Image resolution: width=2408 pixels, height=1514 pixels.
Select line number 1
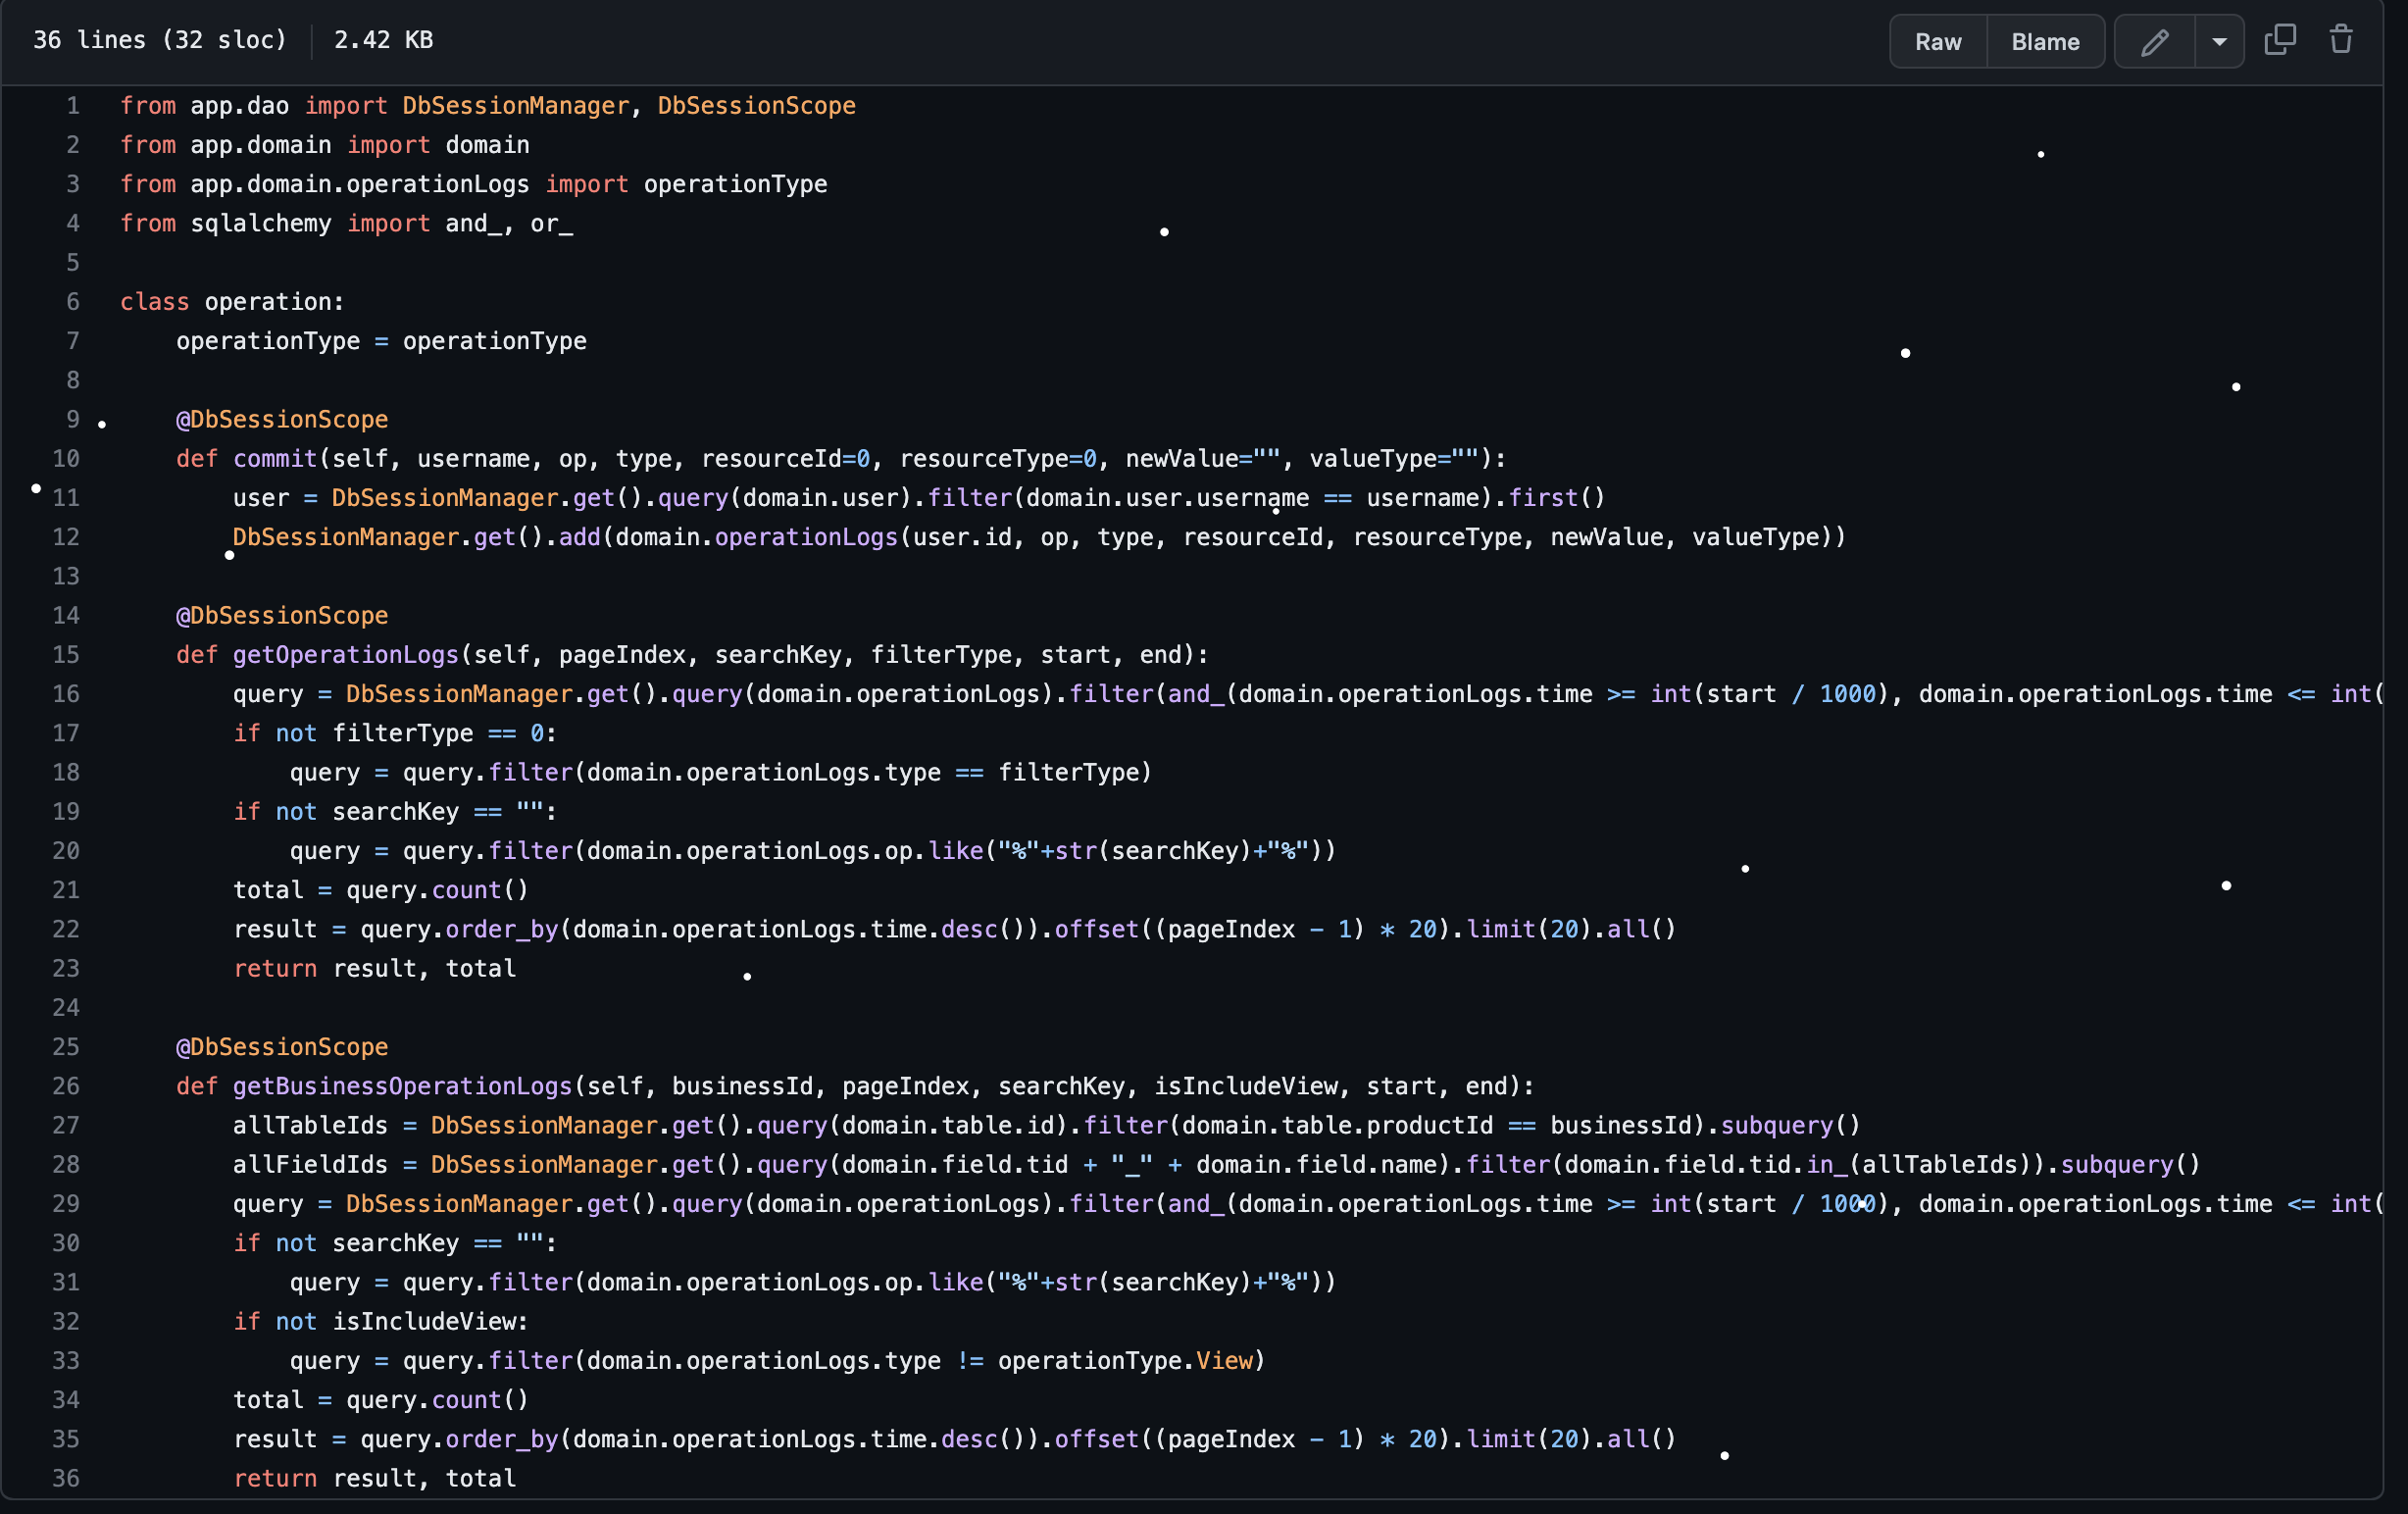tap(72, 106)
